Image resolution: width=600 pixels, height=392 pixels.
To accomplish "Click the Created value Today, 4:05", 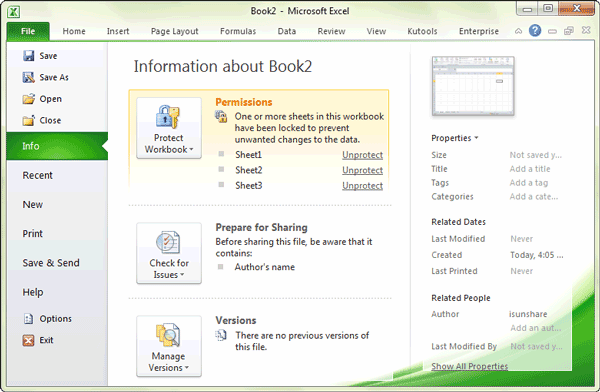I will pos(536,255).
